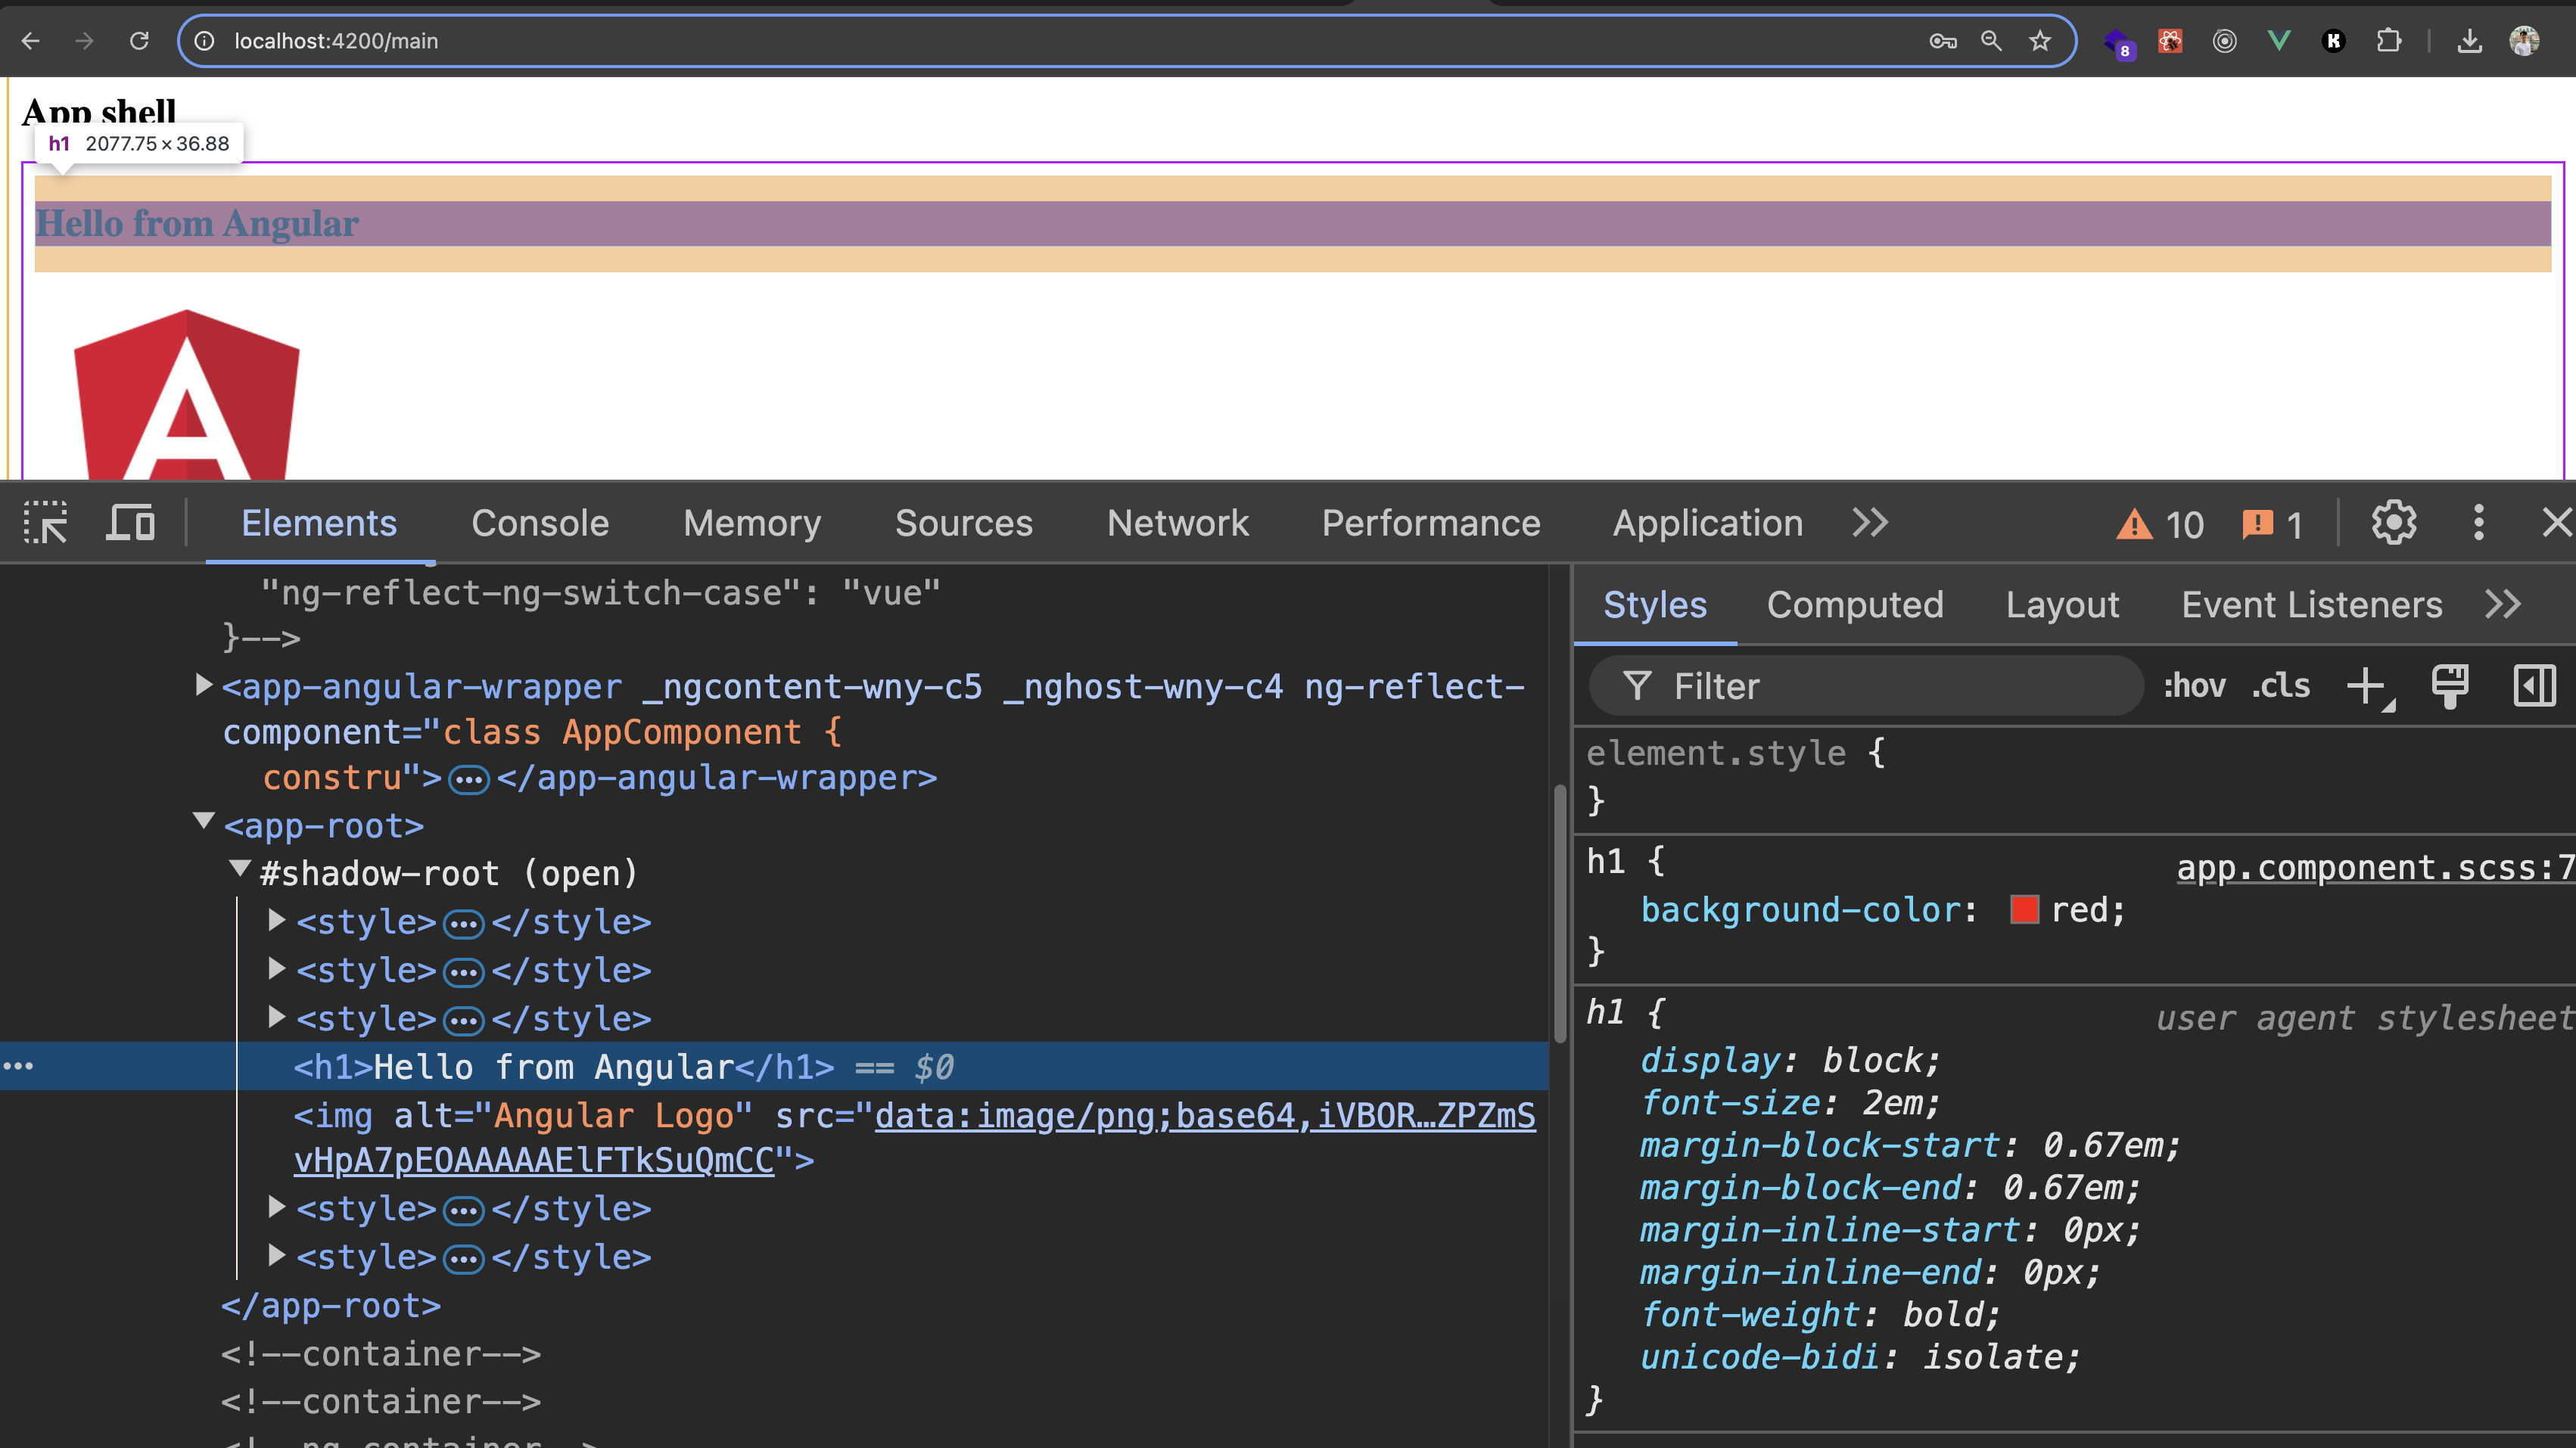This screenshot has width=2576, height=1448.
Task: Toggle the .cls classes editor
Action: 2279,685
